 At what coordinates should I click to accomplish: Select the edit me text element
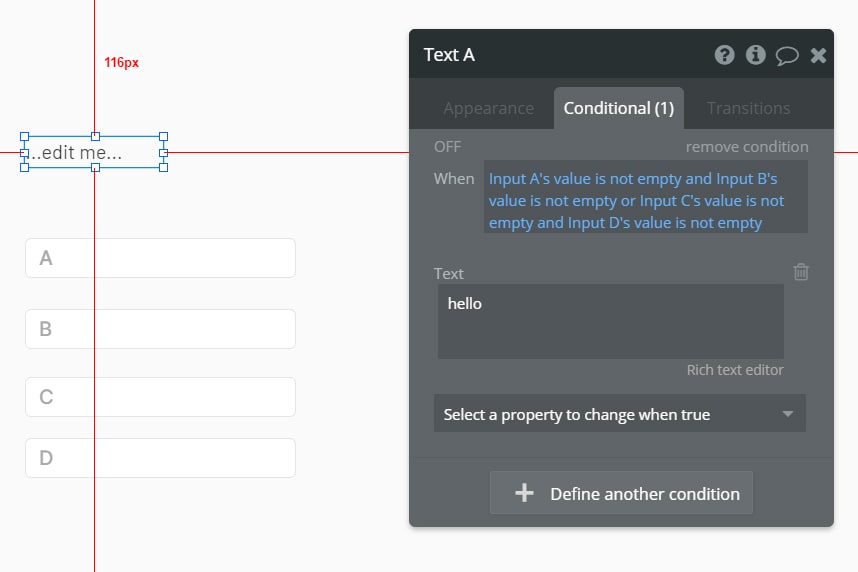(94, 152)
